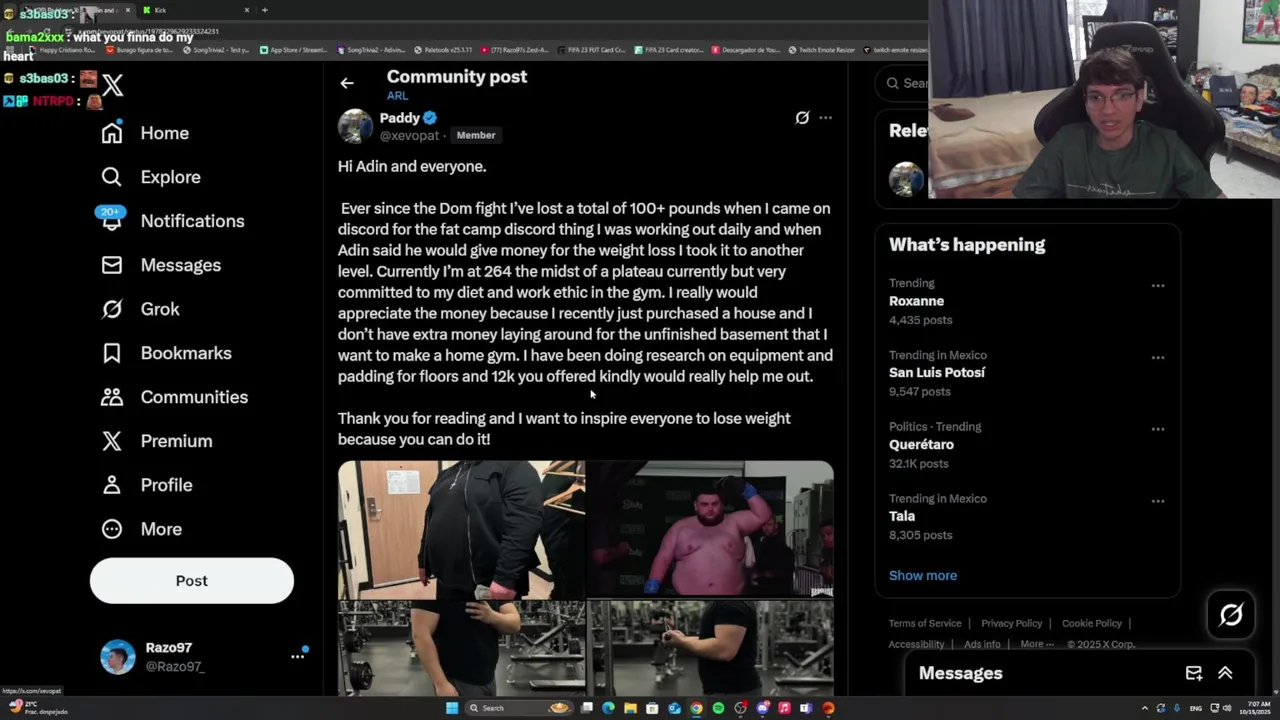Open Windows Start menu
The image size is (1280, 720).
coord(452,708)
